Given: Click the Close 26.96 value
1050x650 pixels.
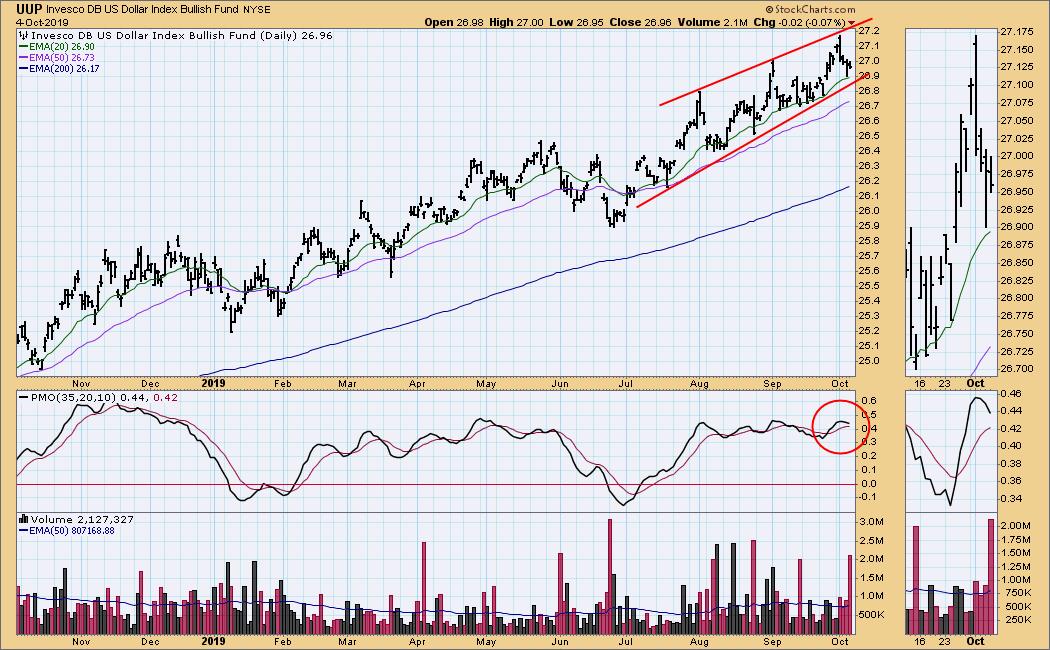Looking at the screenshot, I should [x=640, y=22].
